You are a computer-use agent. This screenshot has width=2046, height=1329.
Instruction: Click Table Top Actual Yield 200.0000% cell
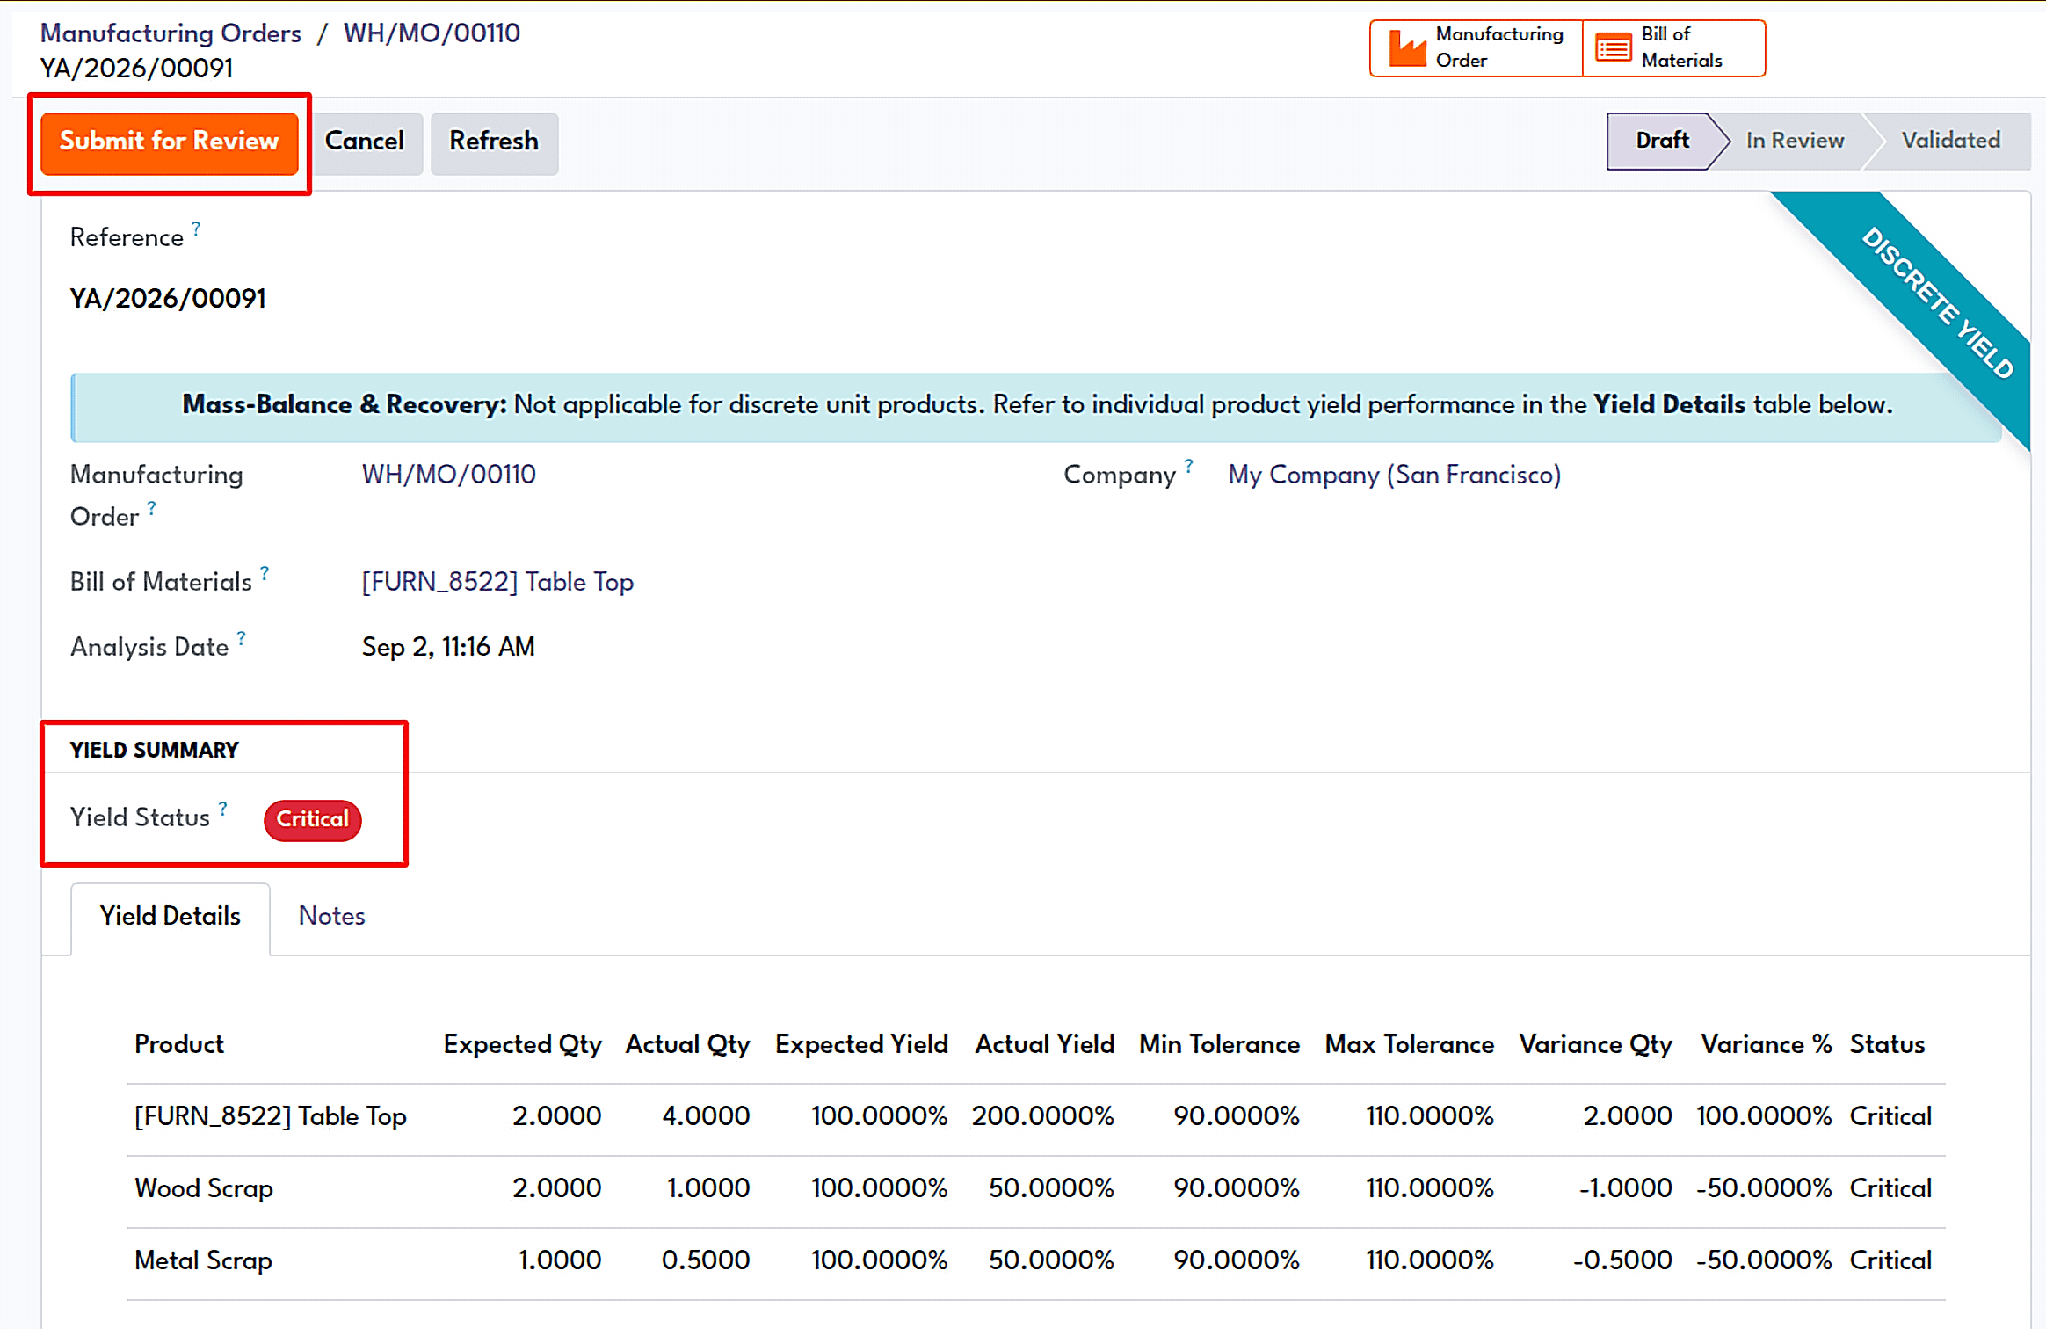click(x=1043, y=1117)
